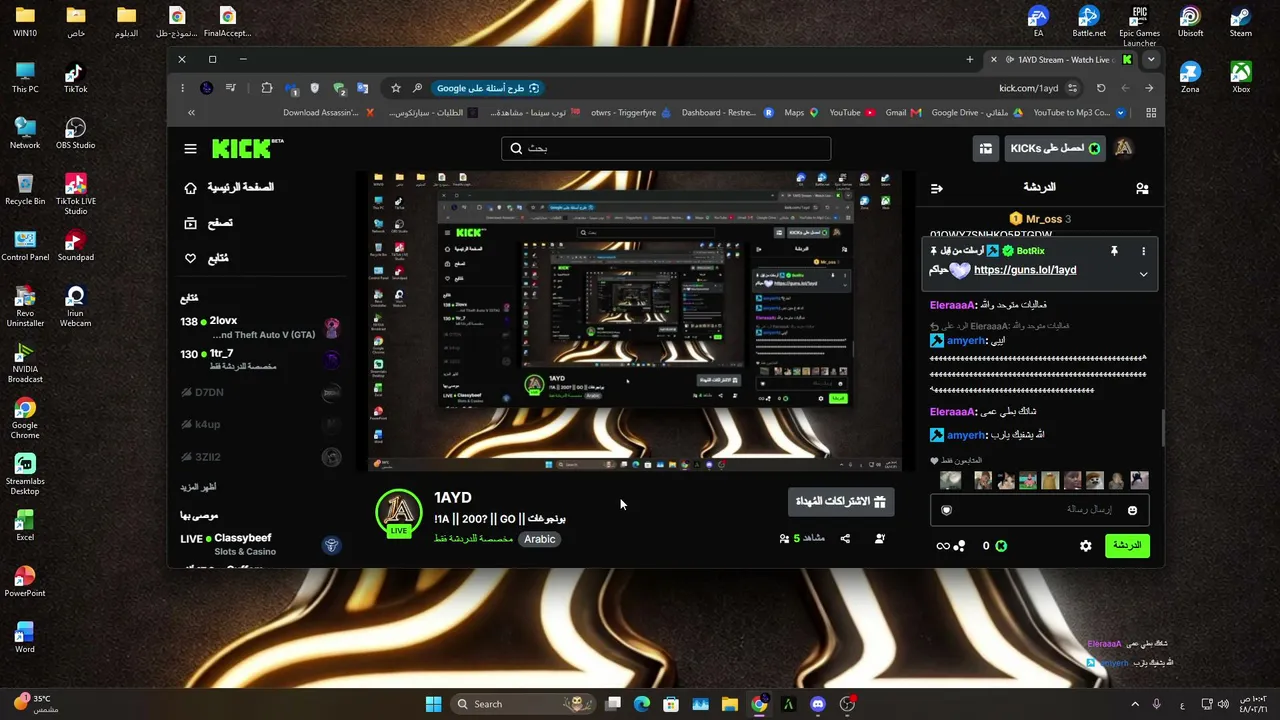This screenshot has height=720, width=1280.
Task: Collapse the chat panel with arrow icon
Action: (936, 188)
